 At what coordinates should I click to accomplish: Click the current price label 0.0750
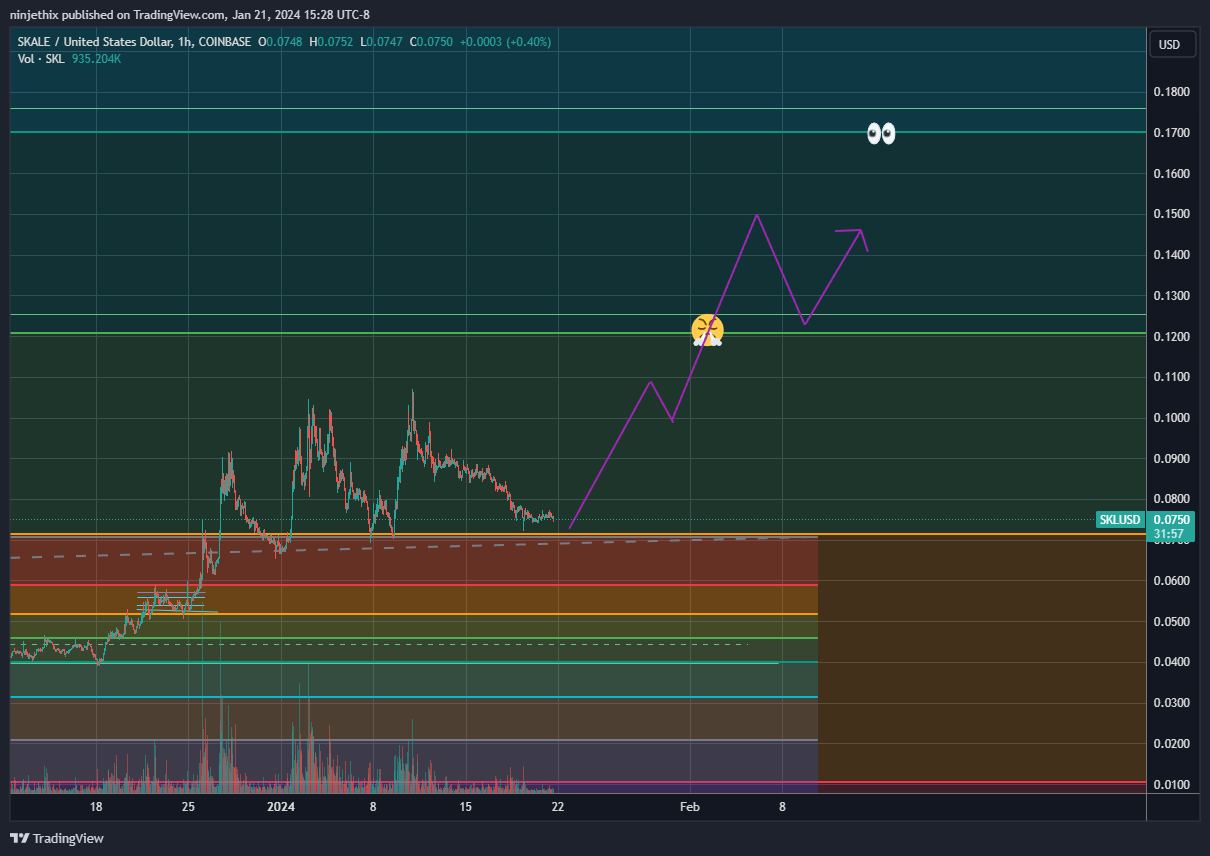[x=1171, y=520]
